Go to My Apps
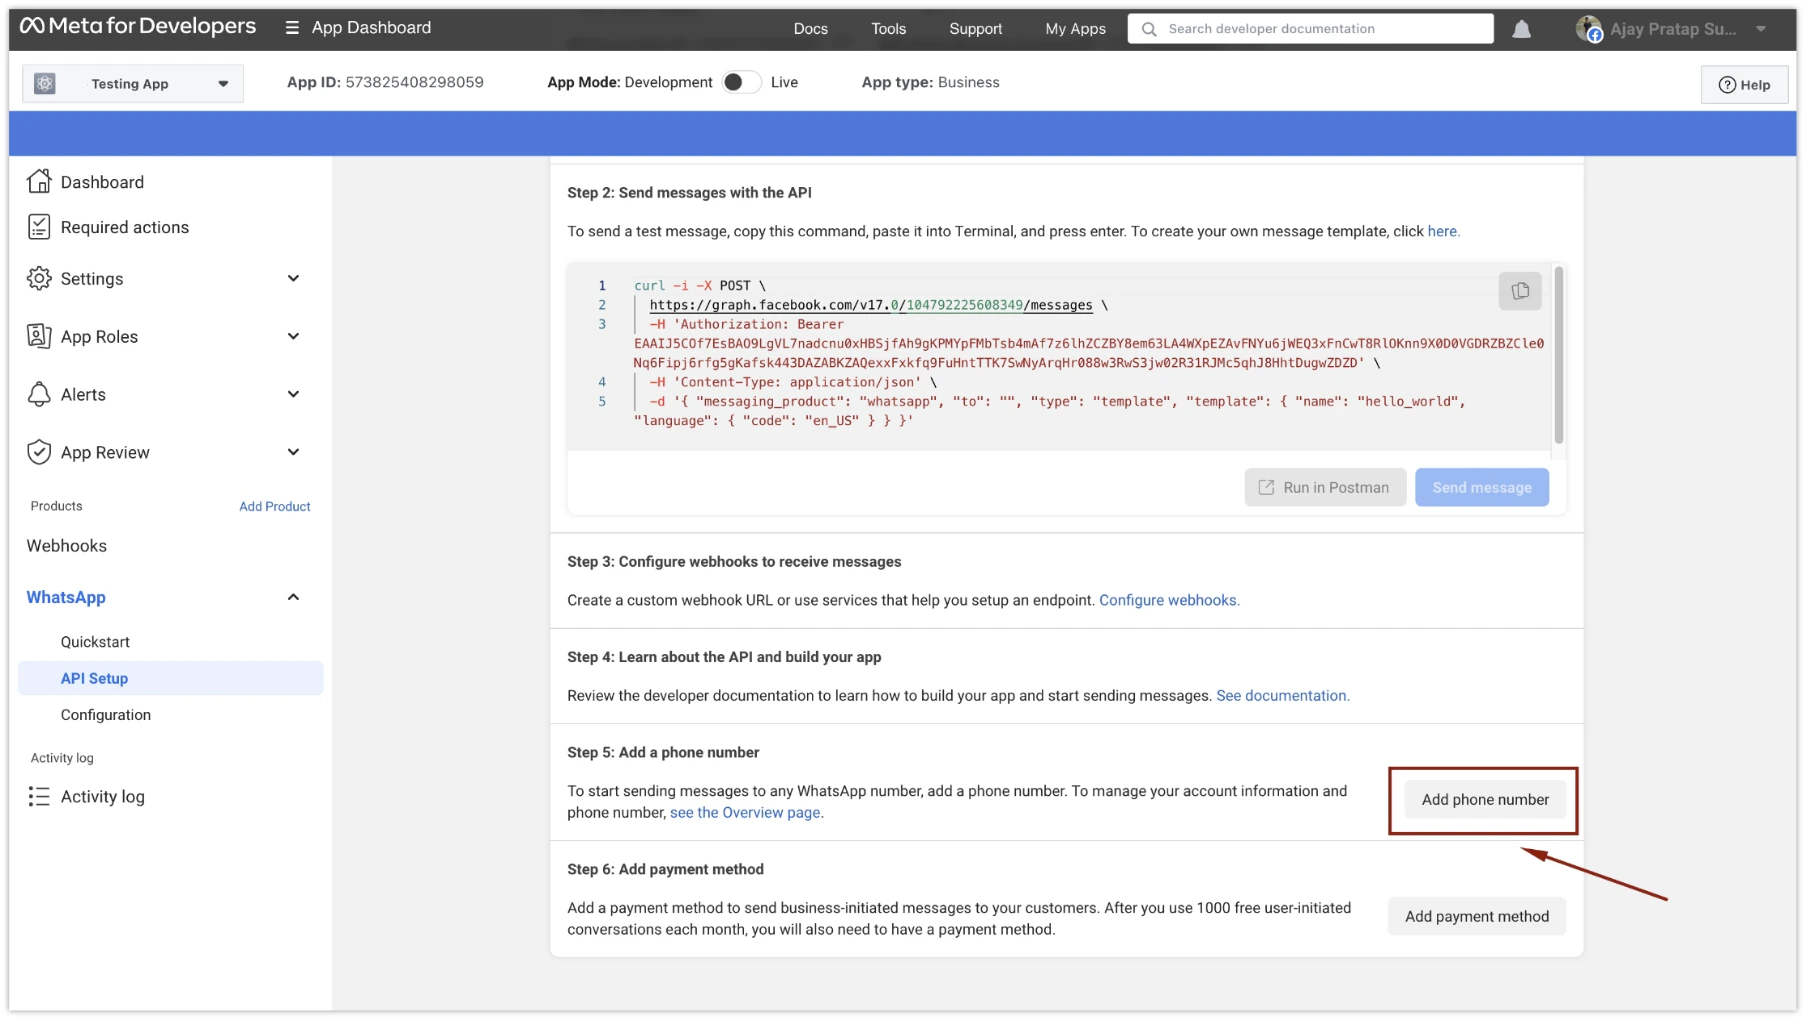 pyautogui.click(x=1075, y=29)
